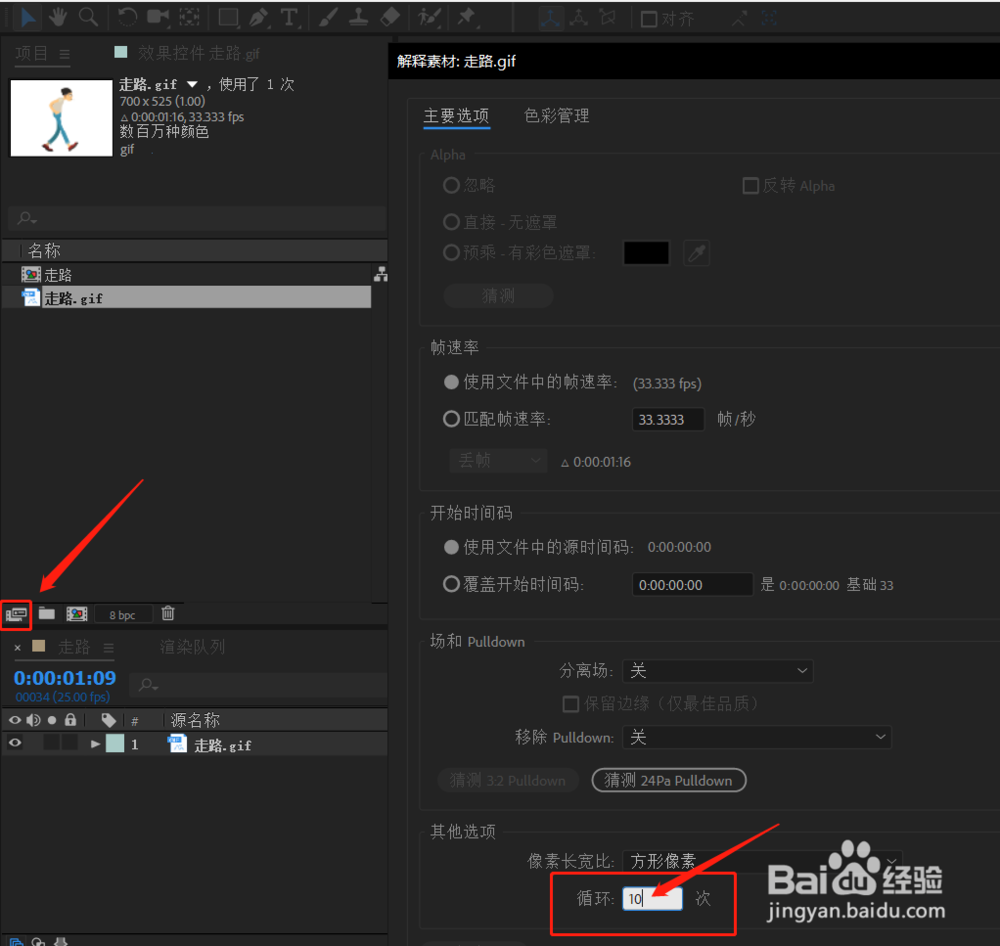
Task: Click the 猜测 24Pa Pulldown button
Action: coord(668,780)
